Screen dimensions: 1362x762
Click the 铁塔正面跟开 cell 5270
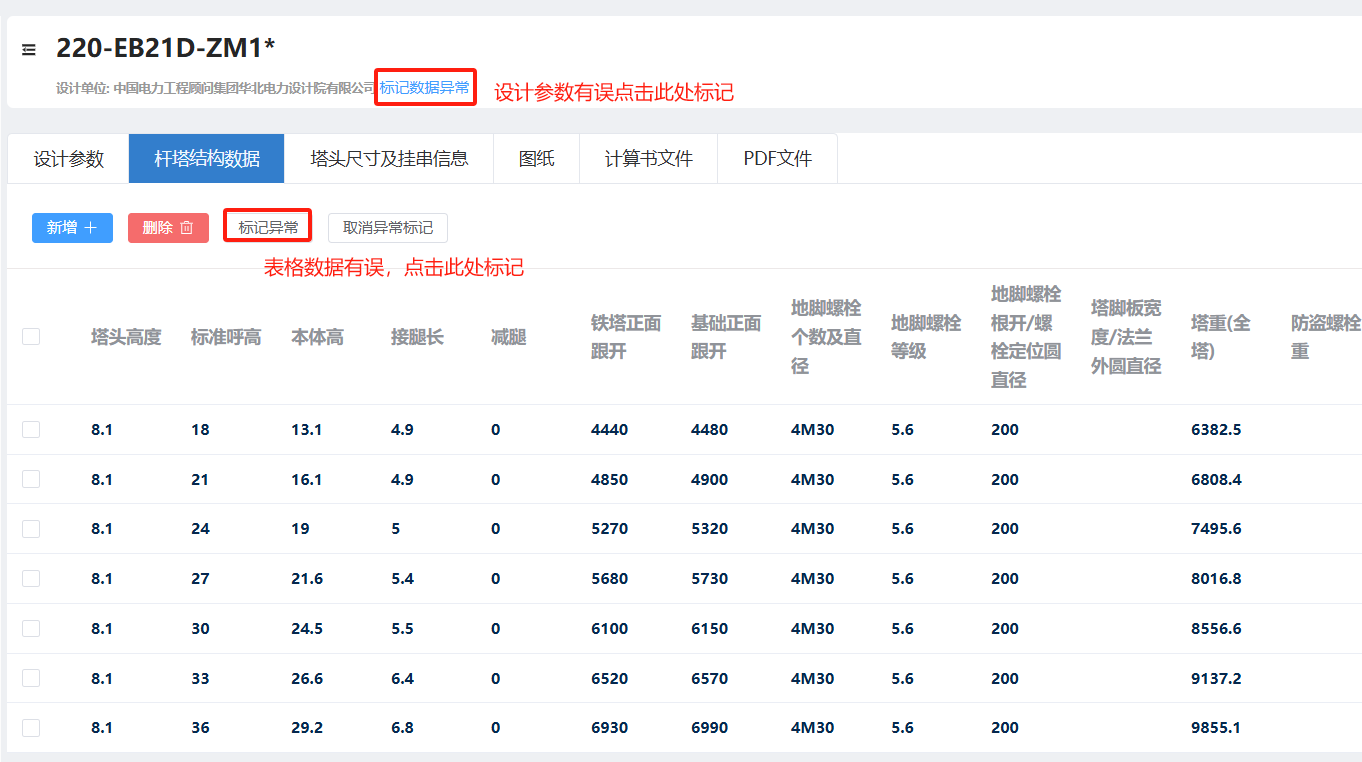click(609, 529)
